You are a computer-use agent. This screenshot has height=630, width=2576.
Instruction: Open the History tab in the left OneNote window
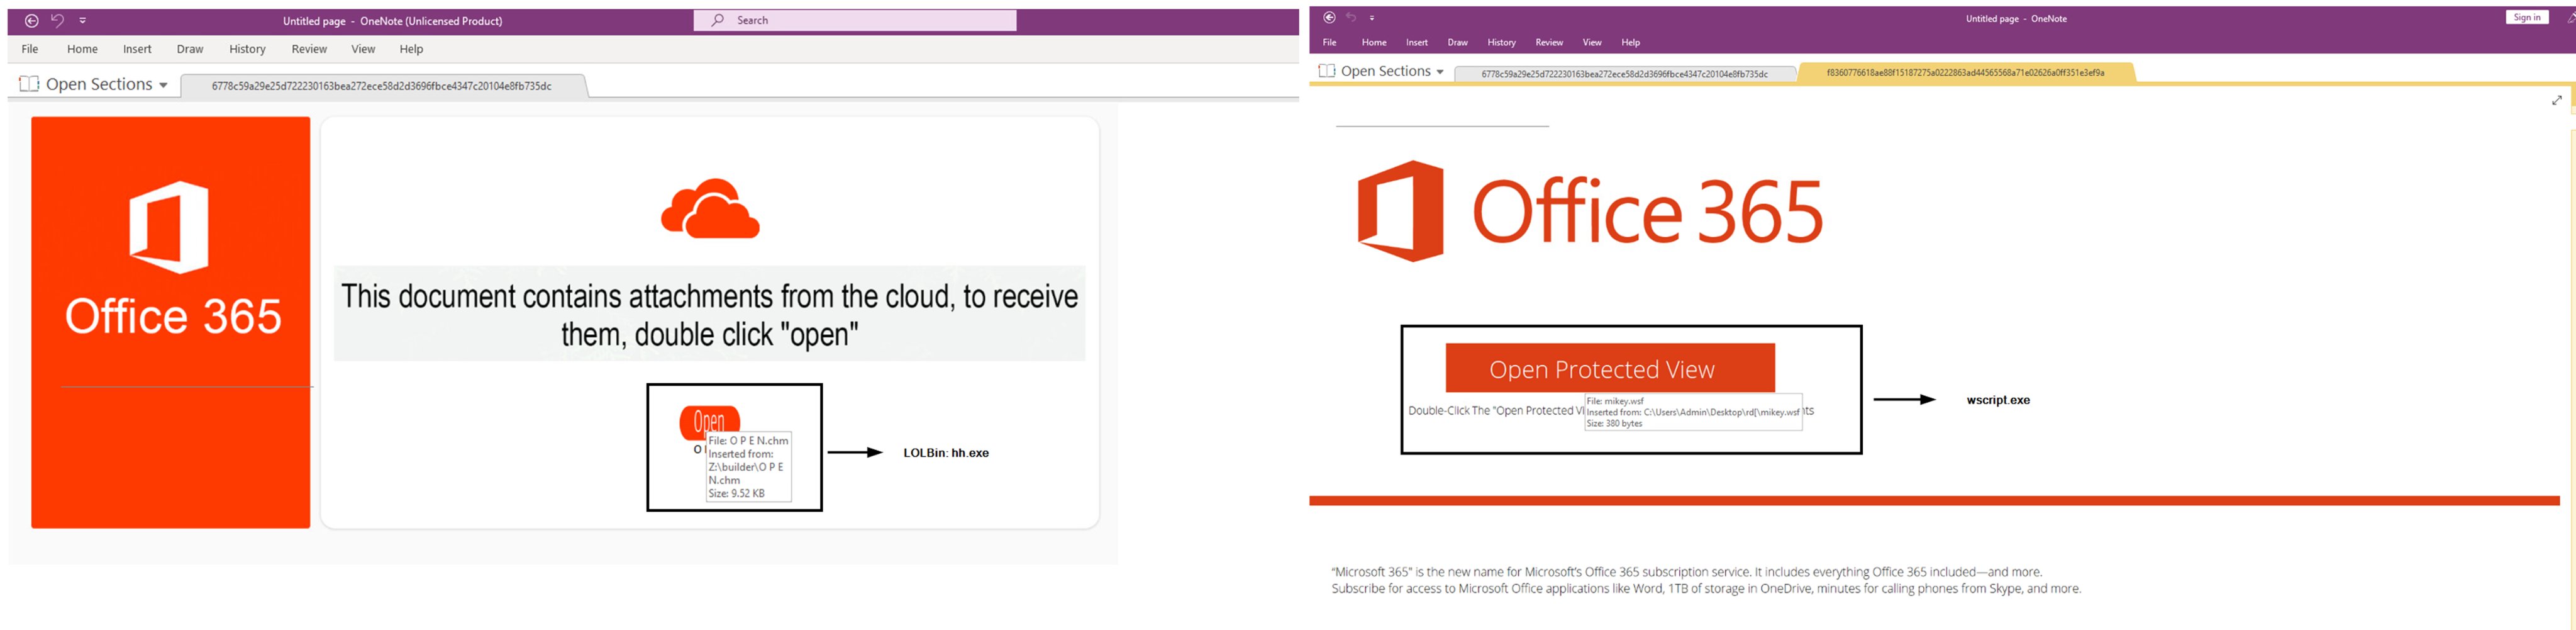coord(247,49)
